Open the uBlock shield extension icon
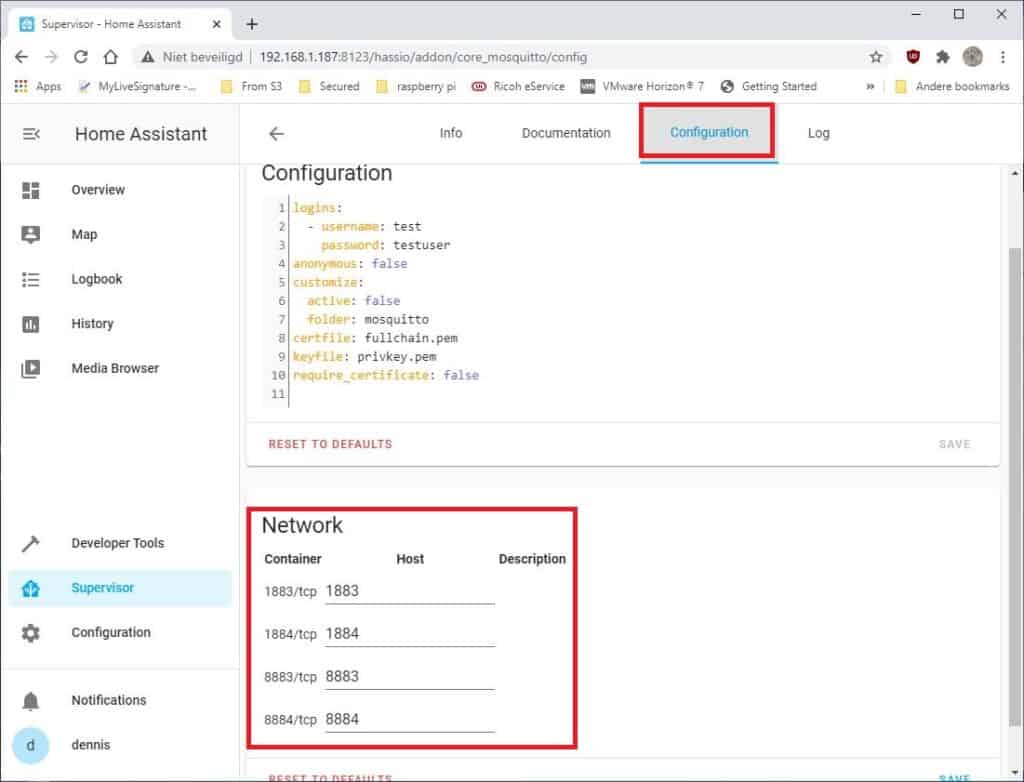The width and height of the screenshot is (1024, 782). click(x=913, y=57)
